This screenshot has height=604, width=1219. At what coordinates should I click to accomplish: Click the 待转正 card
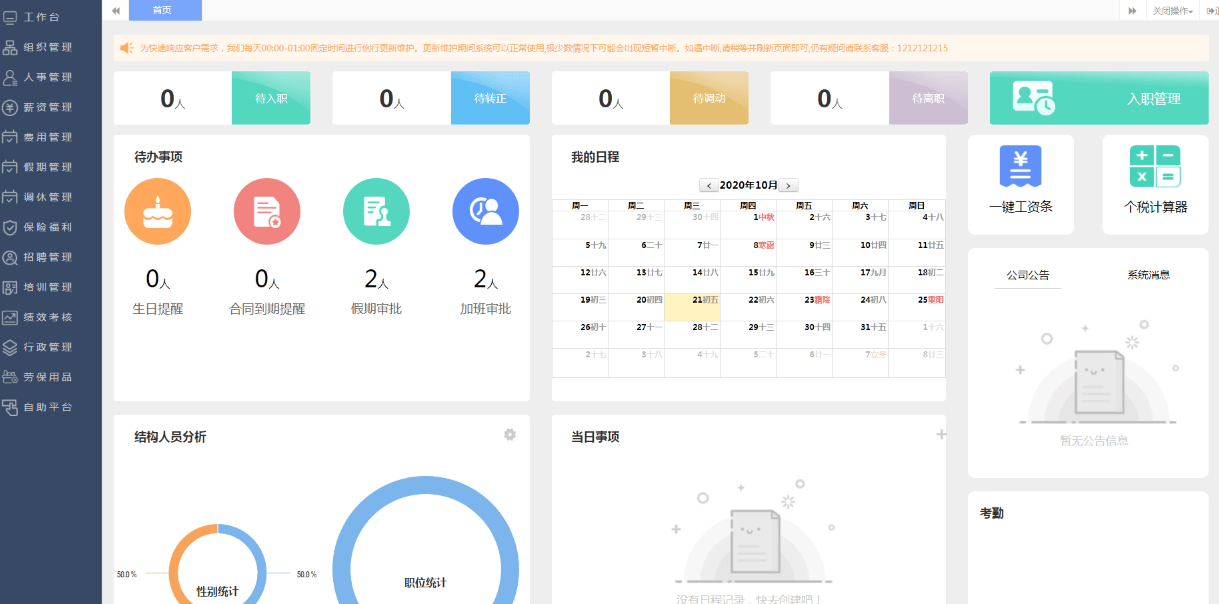pyautogui.click(x=431, y=98)
